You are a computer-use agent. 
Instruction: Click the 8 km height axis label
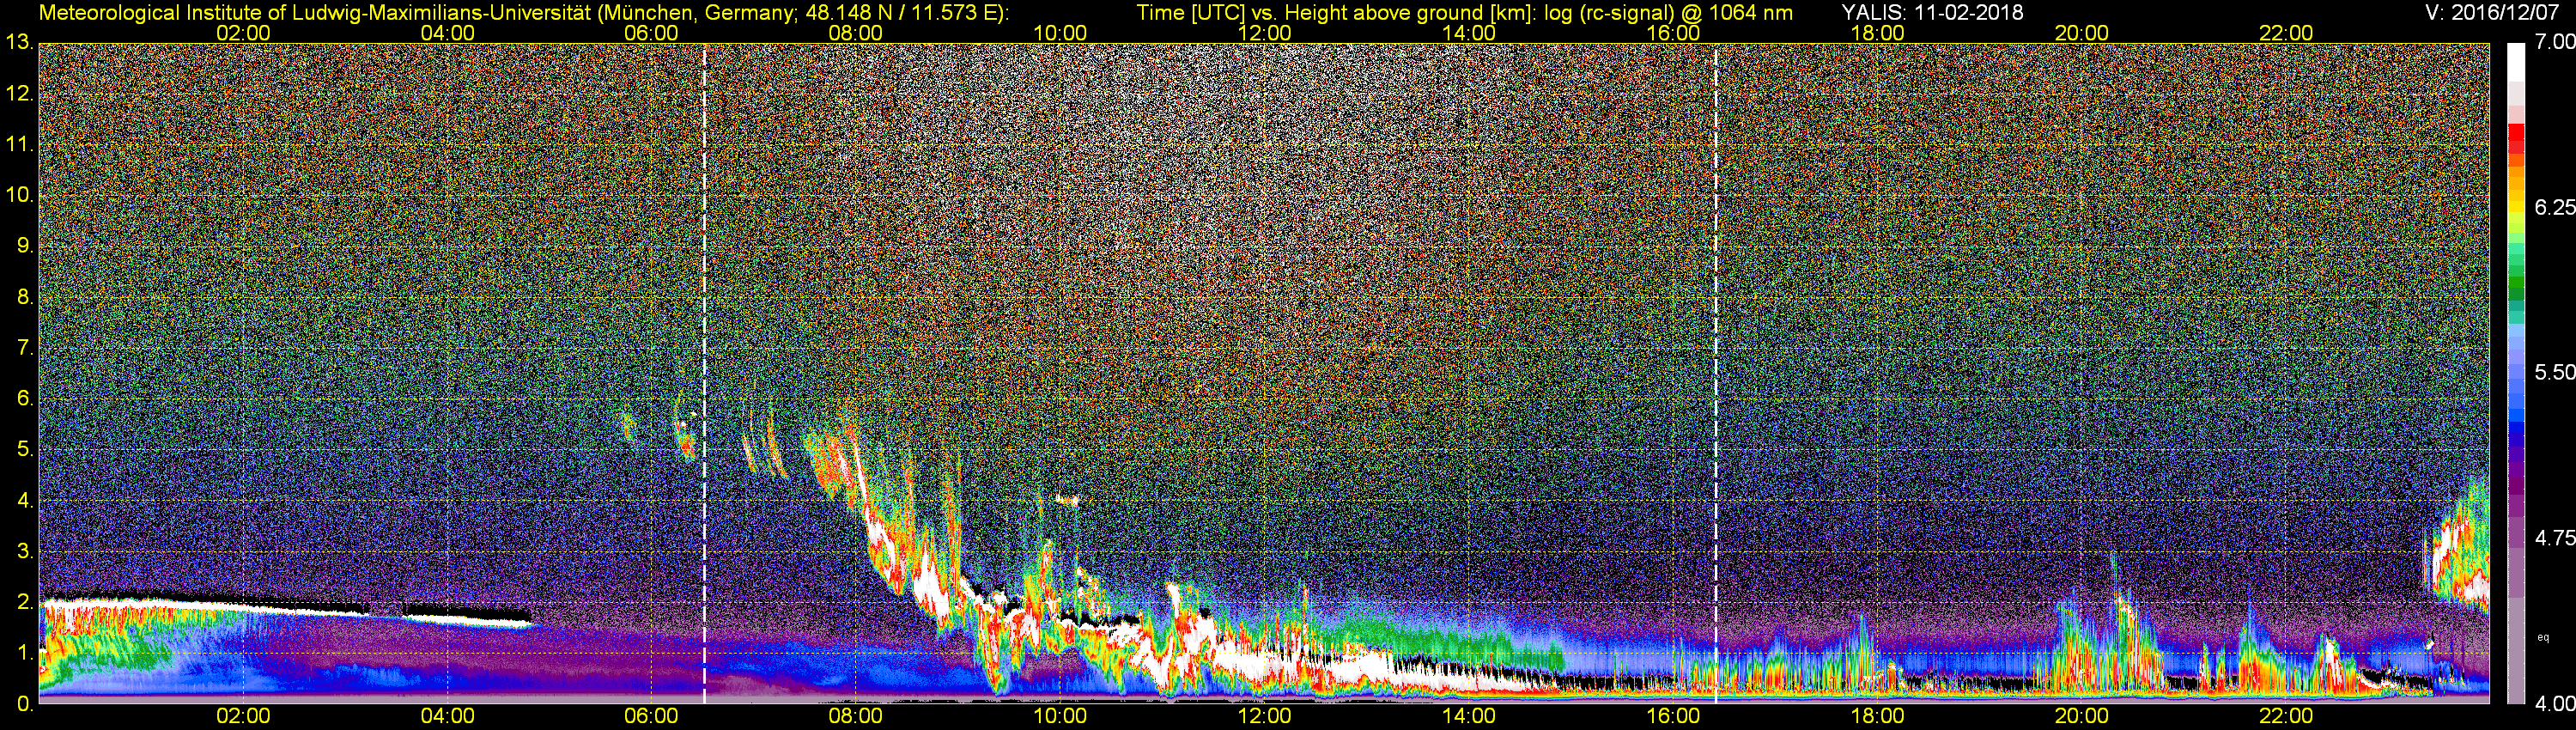[x=24, y=297]
